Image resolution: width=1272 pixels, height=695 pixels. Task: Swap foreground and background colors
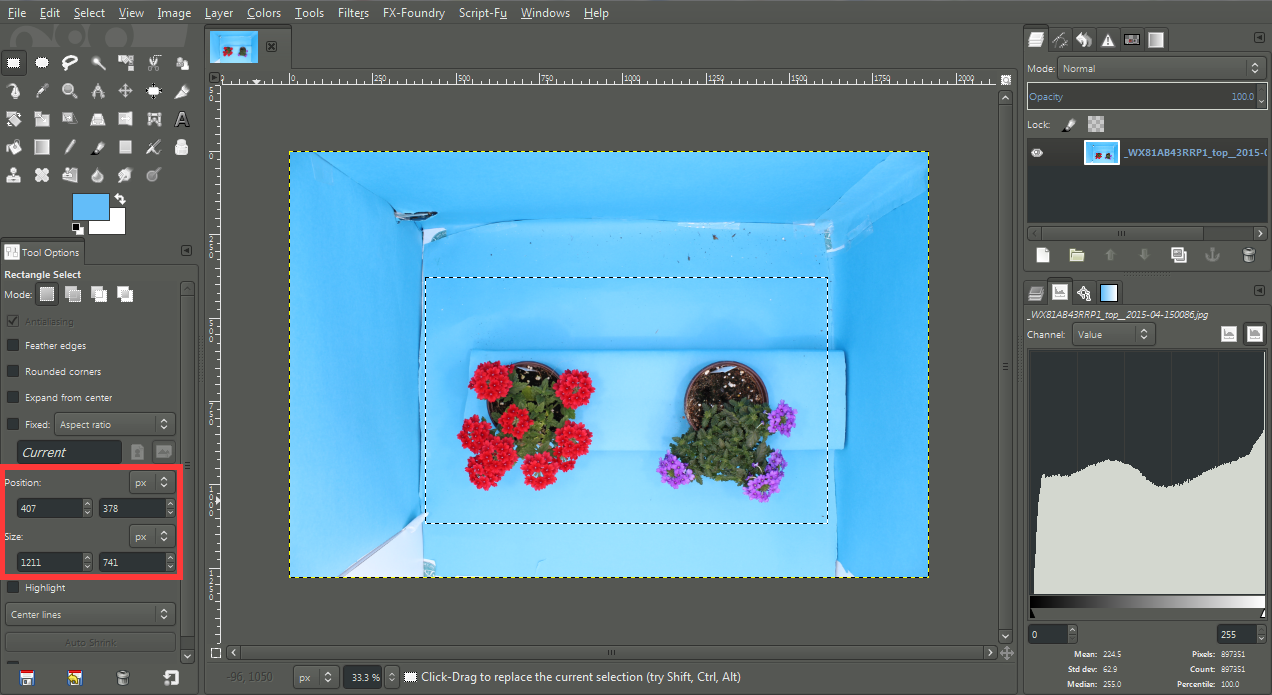click(120, 199)
